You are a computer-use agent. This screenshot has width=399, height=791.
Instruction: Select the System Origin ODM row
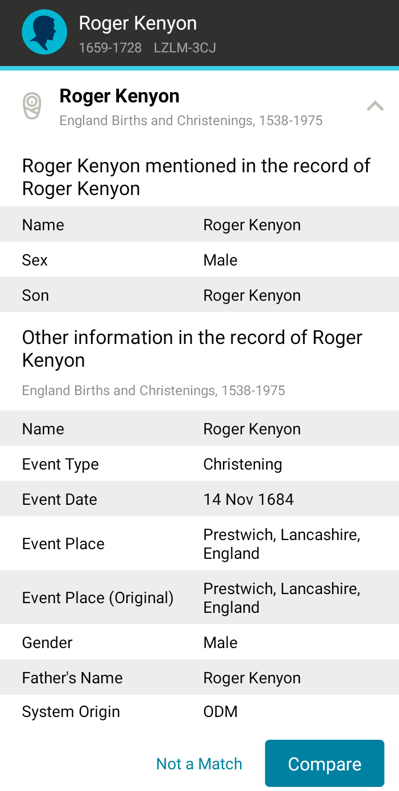point(199,712)
